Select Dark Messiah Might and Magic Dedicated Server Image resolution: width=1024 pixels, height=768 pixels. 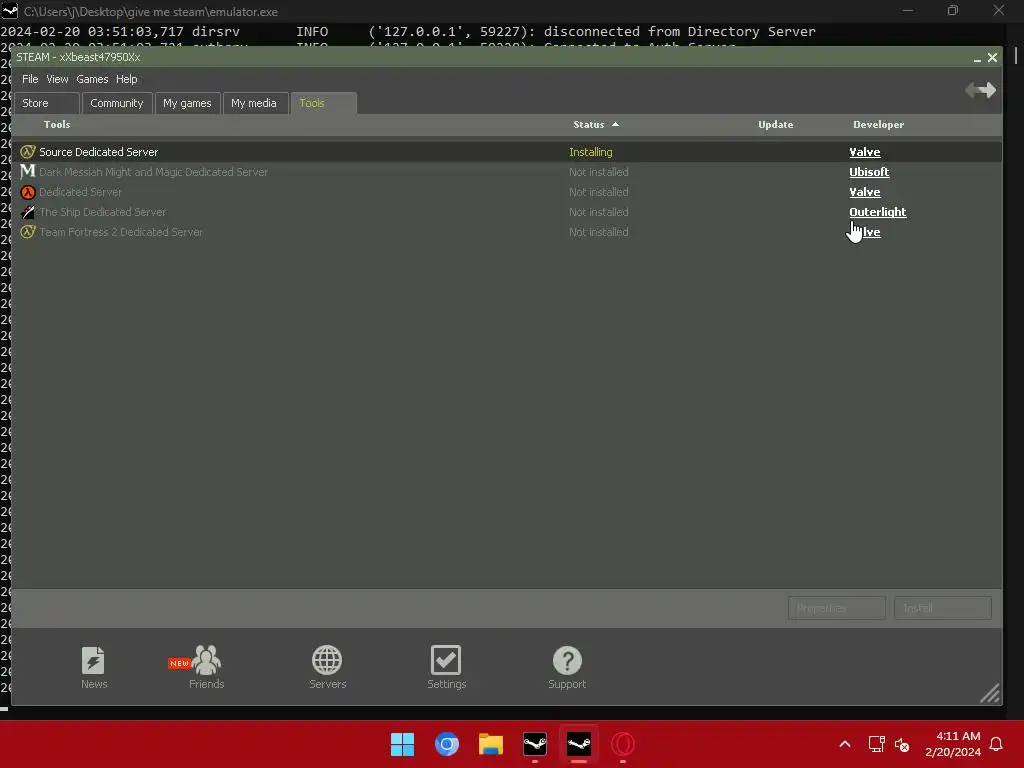507,172
